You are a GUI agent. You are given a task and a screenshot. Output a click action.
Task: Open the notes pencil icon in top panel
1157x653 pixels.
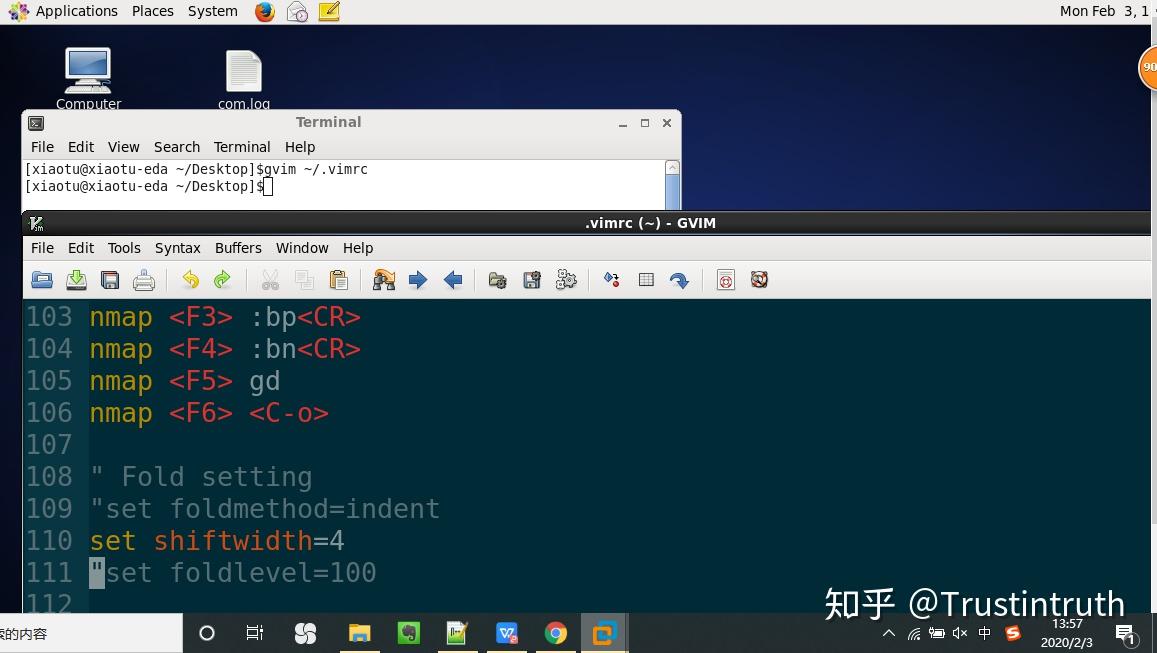click(329, 12)
